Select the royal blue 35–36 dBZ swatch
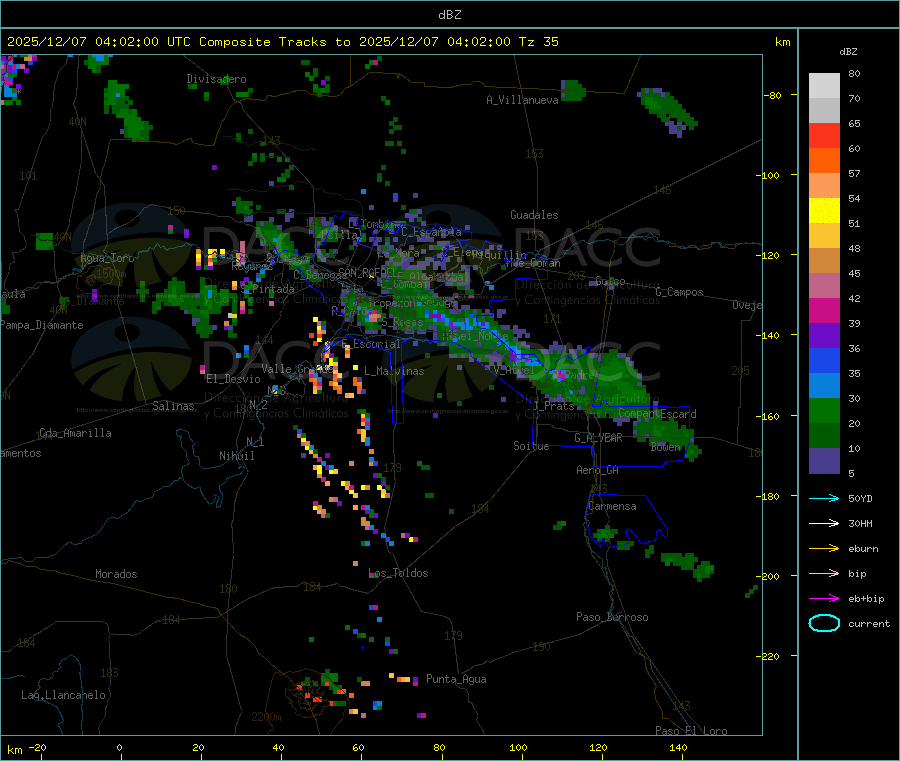 [824, 361]
